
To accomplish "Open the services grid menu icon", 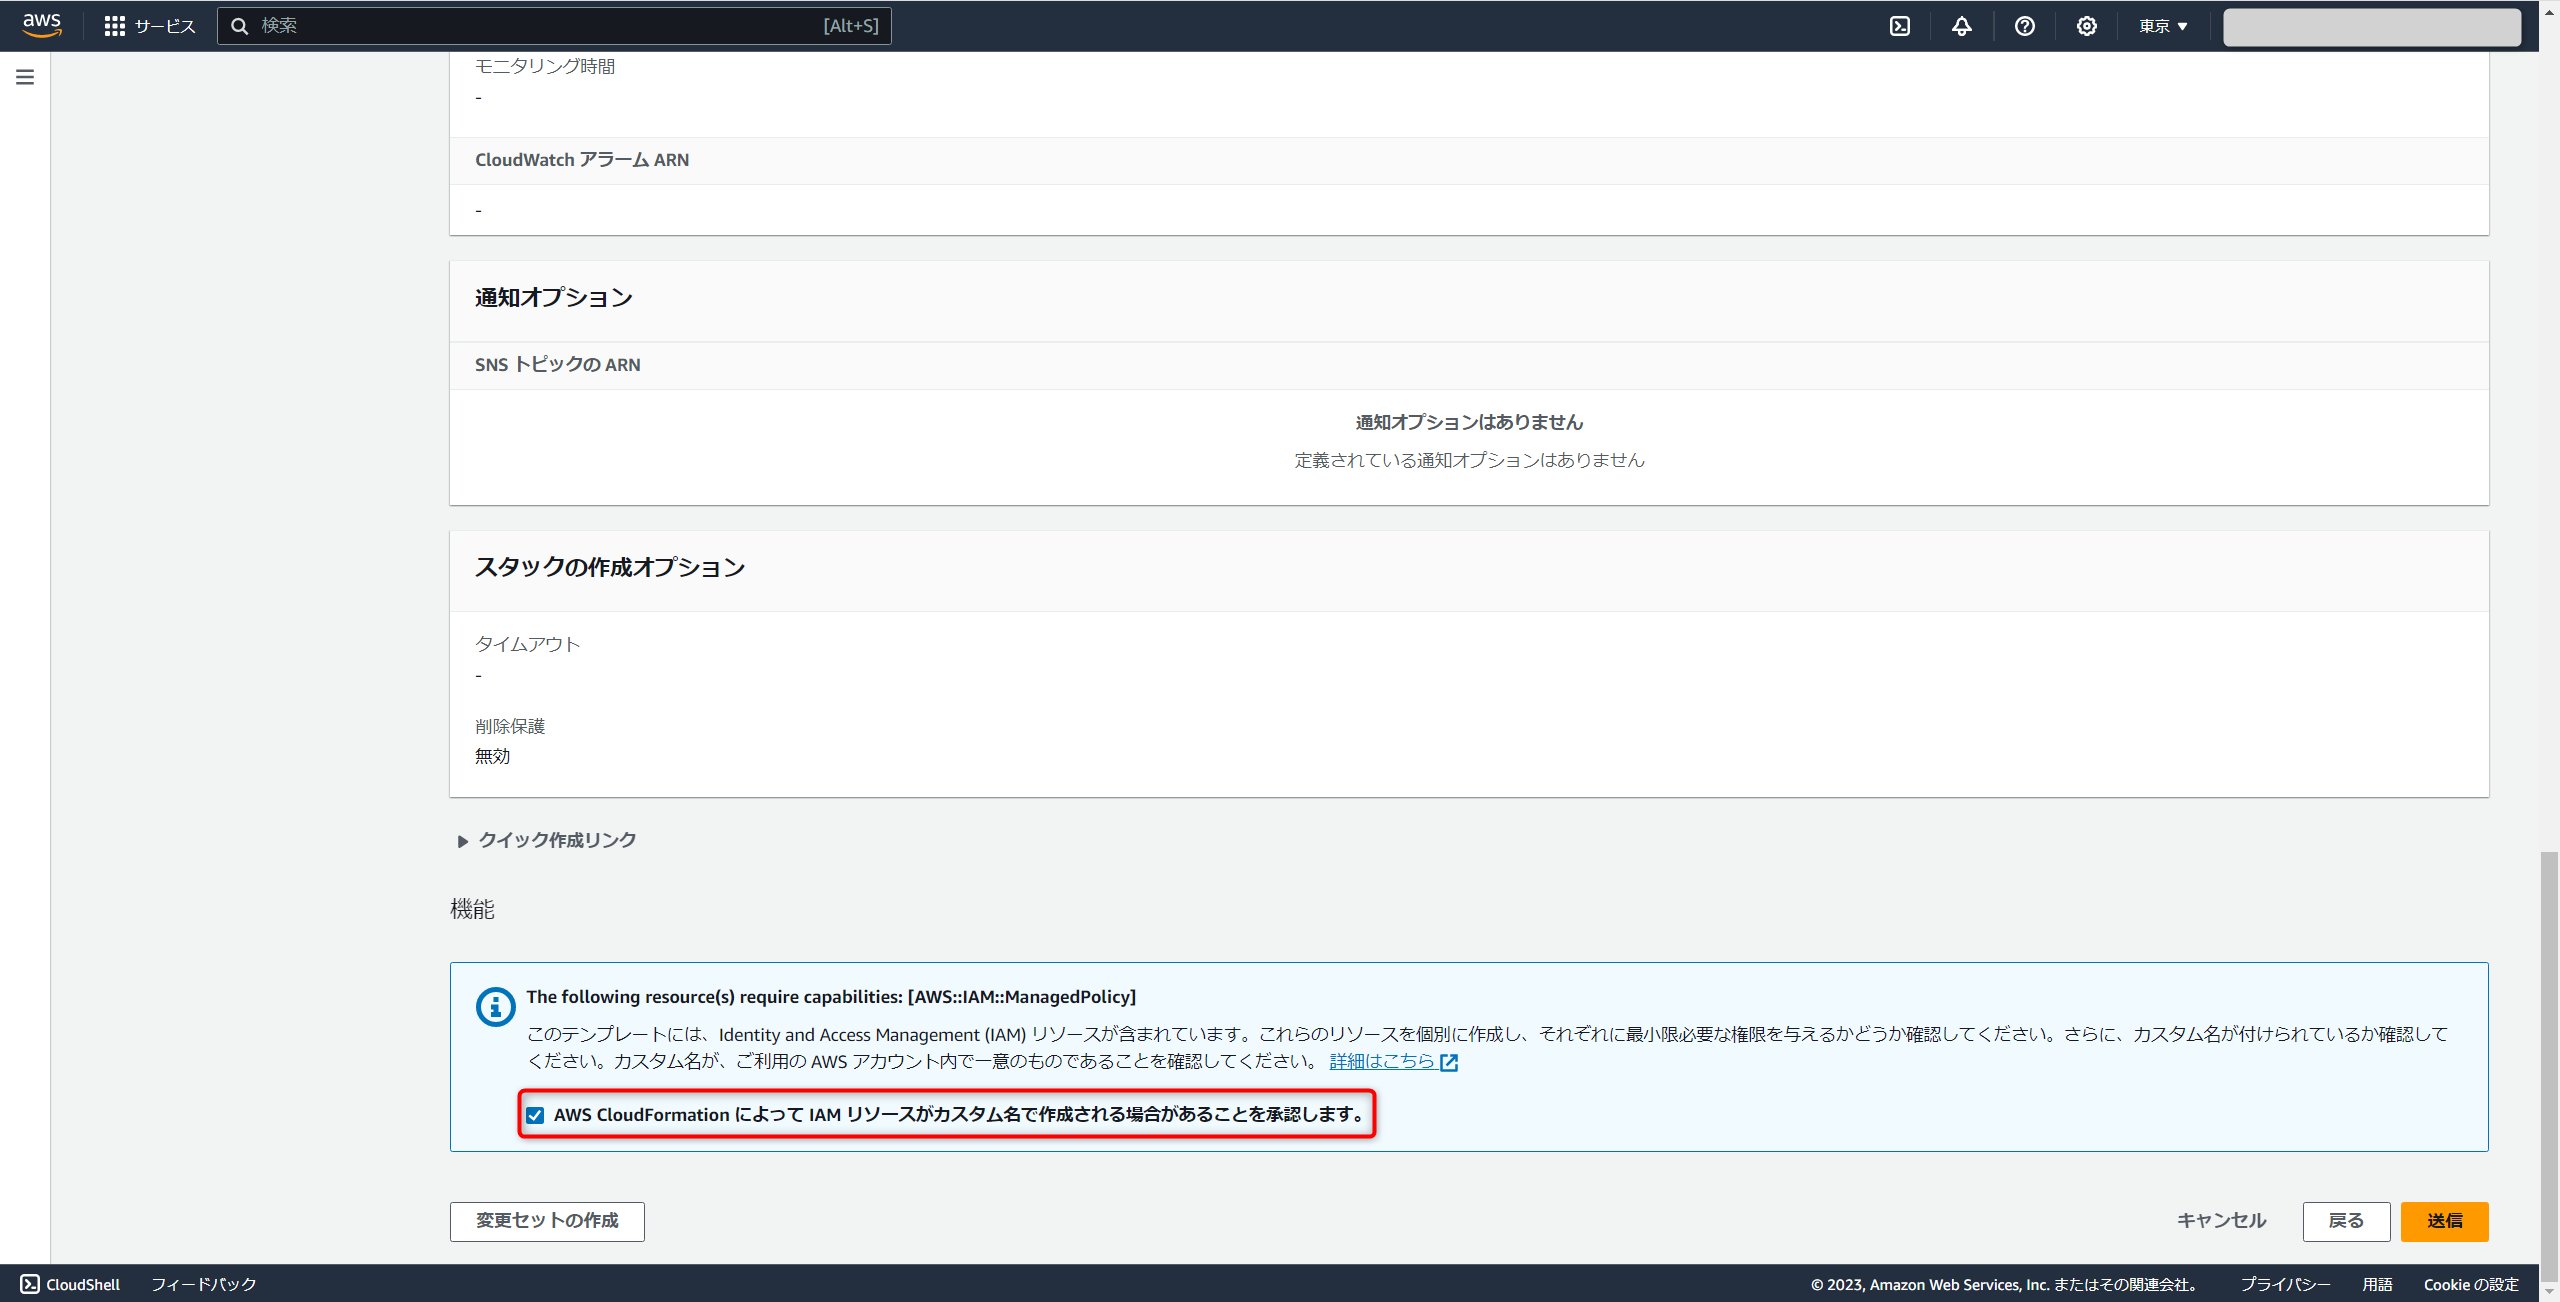I will (x=114, y=26).
